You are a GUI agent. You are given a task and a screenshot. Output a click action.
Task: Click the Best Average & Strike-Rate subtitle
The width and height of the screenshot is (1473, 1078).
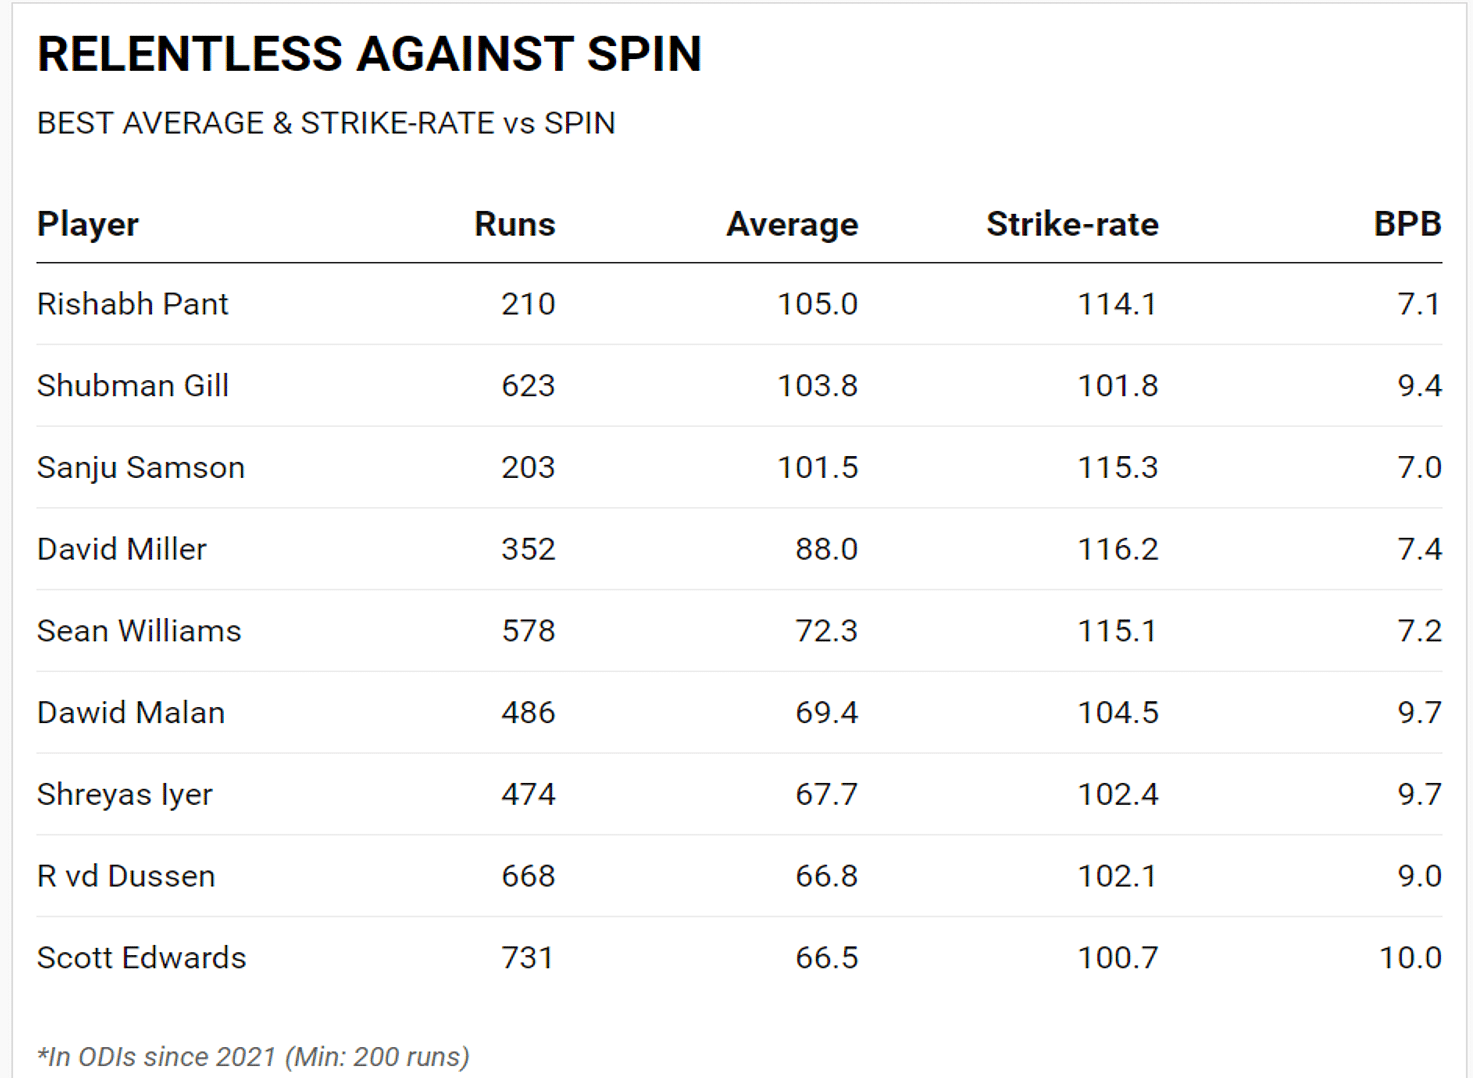326,123
